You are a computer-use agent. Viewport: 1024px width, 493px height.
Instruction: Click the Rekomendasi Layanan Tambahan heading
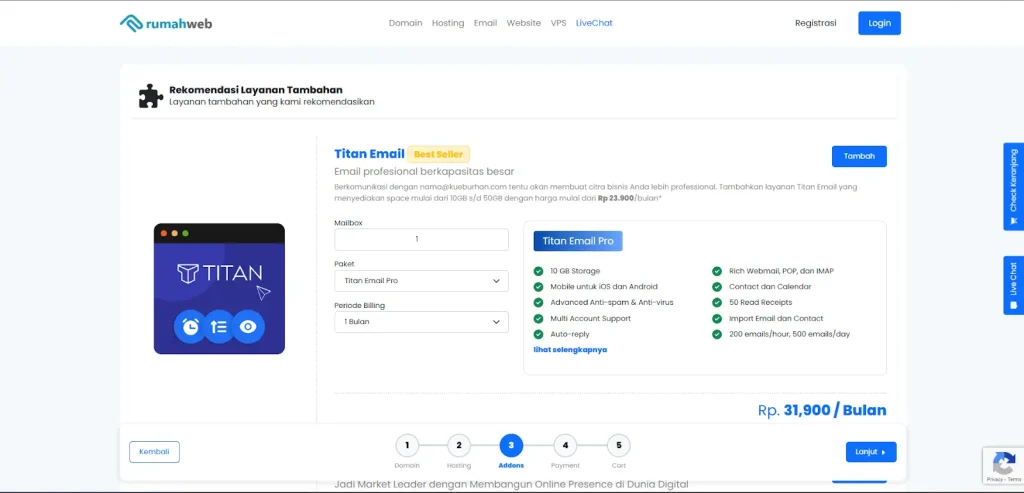click(x=256, y=90)
